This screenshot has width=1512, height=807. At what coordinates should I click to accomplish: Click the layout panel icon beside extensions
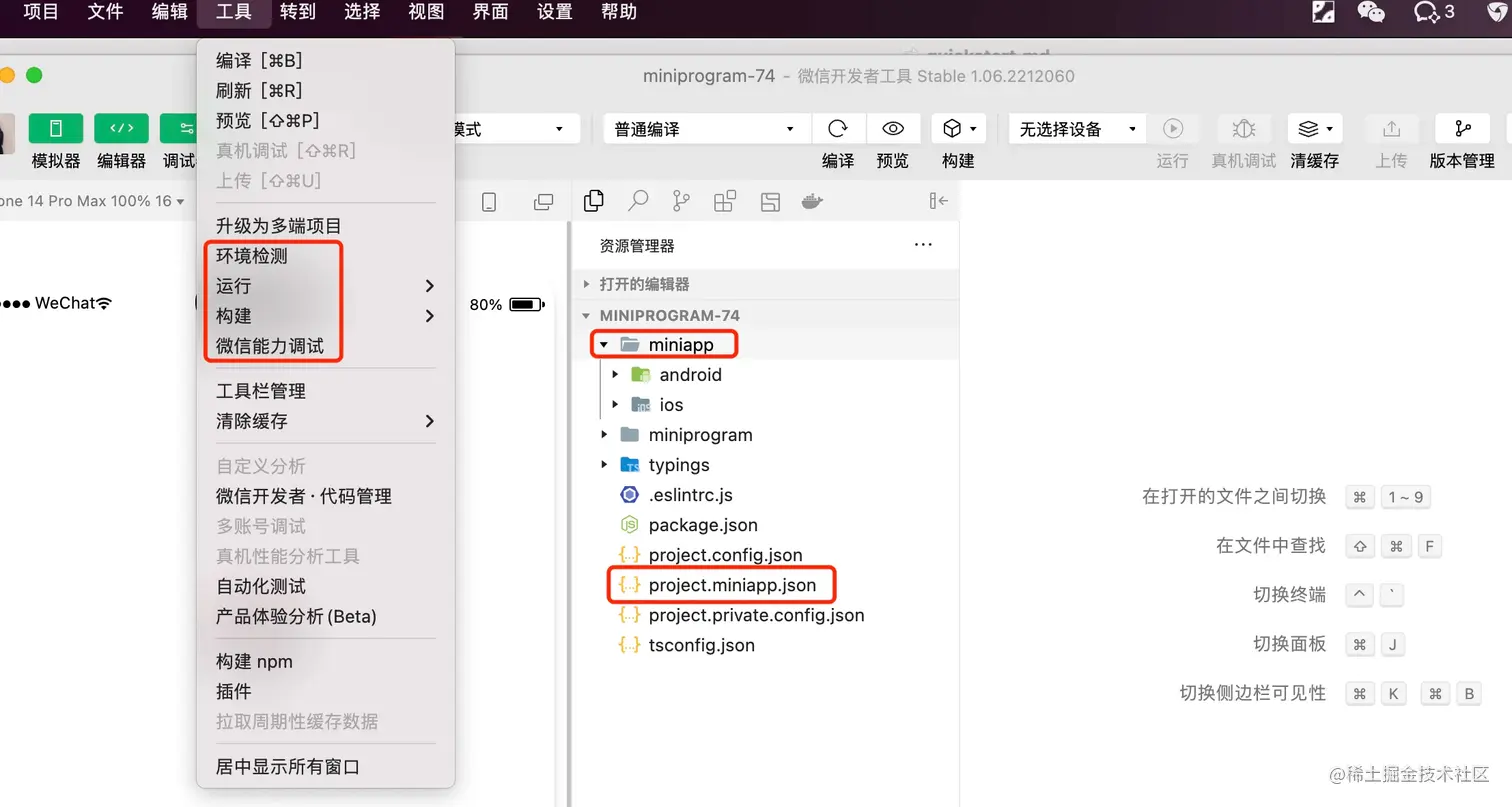point(770,201)
